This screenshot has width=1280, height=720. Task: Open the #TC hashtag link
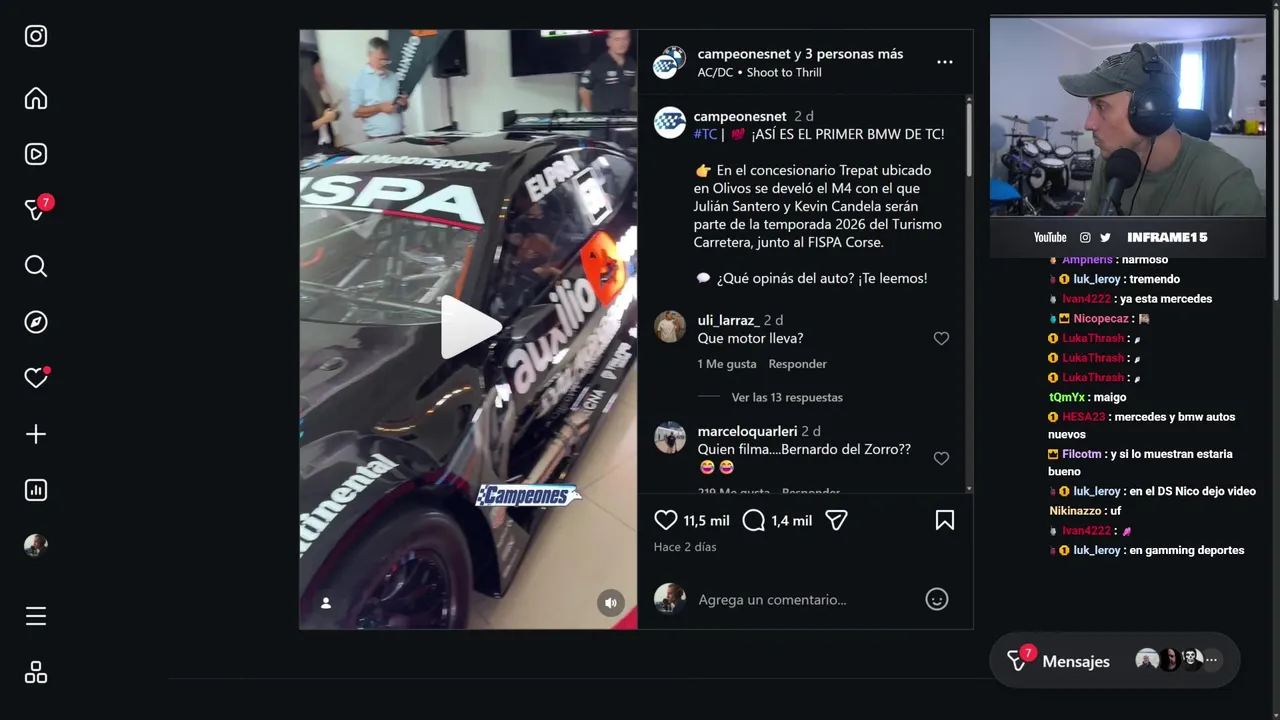706,134
